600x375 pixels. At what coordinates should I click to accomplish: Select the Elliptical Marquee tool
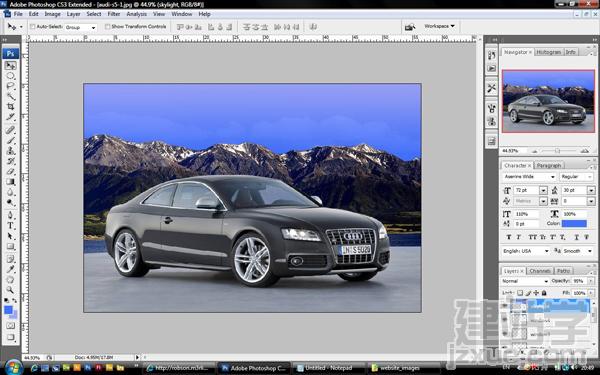[x=10, y=76]
